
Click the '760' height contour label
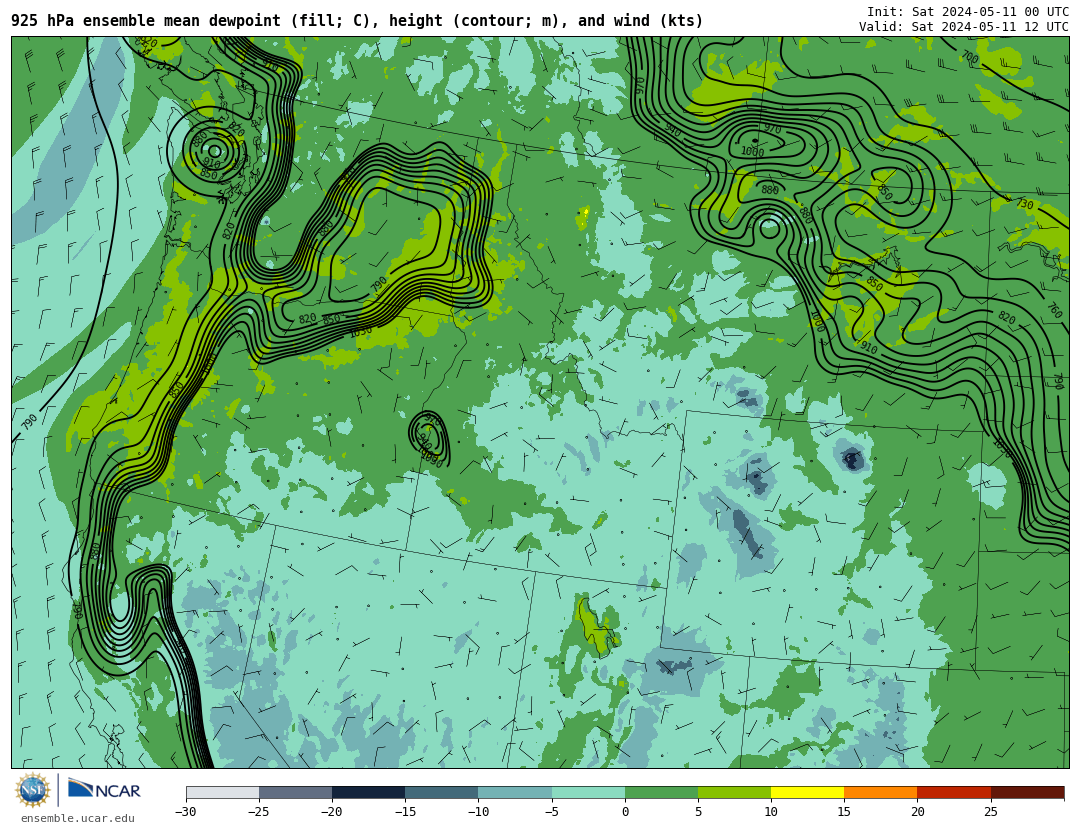[x=1055, y=310]
